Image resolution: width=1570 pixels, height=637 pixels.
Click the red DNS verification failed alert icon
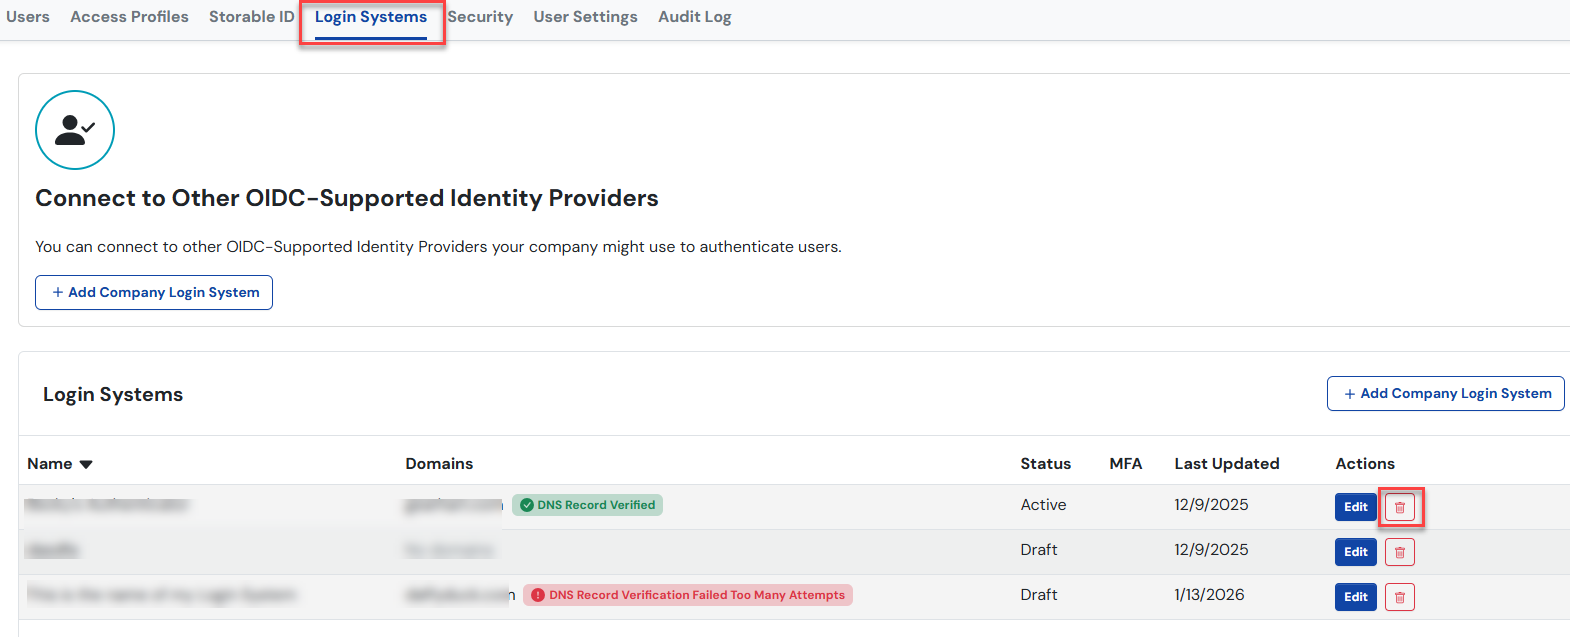pyautogui.click(x=538, y=595)
